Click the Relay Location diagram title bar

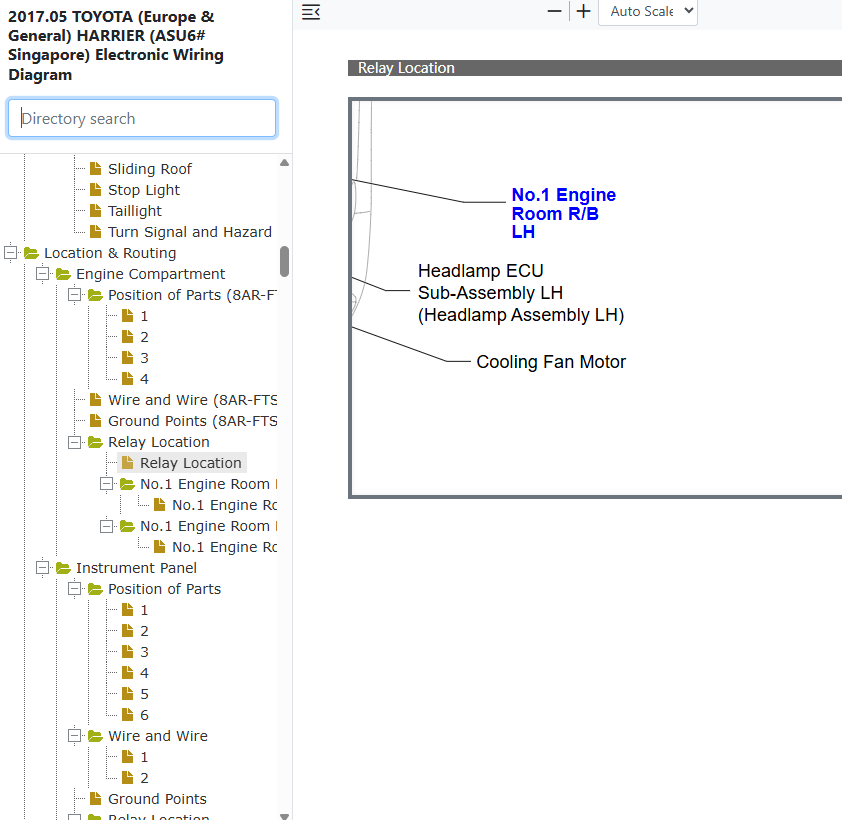(595, 68)
